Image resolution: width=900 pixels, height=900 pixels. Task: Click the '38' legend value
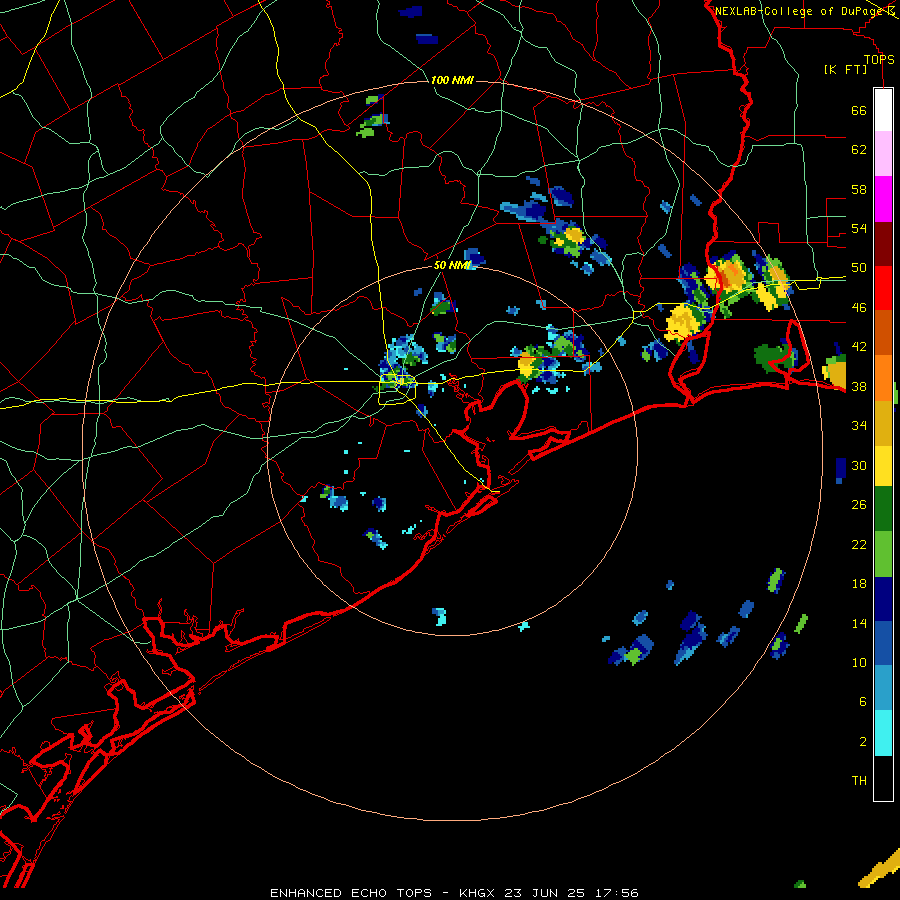pos(859,387)
